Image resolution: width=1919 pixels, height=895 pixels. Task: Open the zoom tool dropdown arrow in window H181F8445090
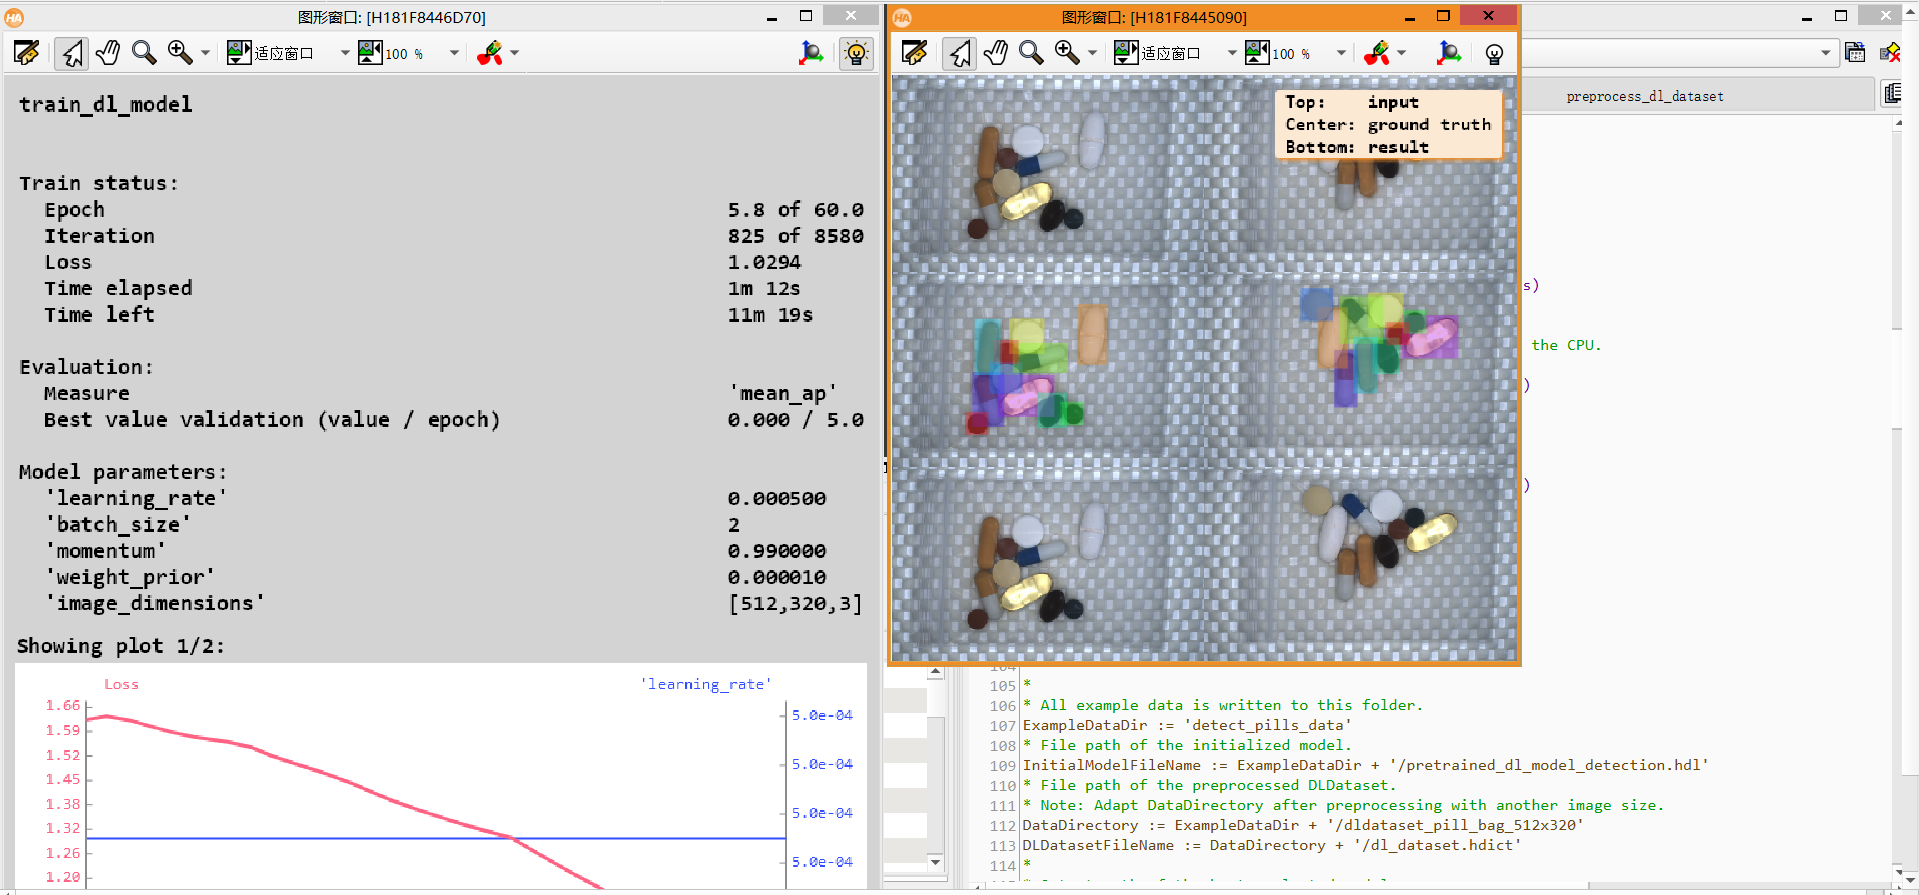click(1092, 53)
